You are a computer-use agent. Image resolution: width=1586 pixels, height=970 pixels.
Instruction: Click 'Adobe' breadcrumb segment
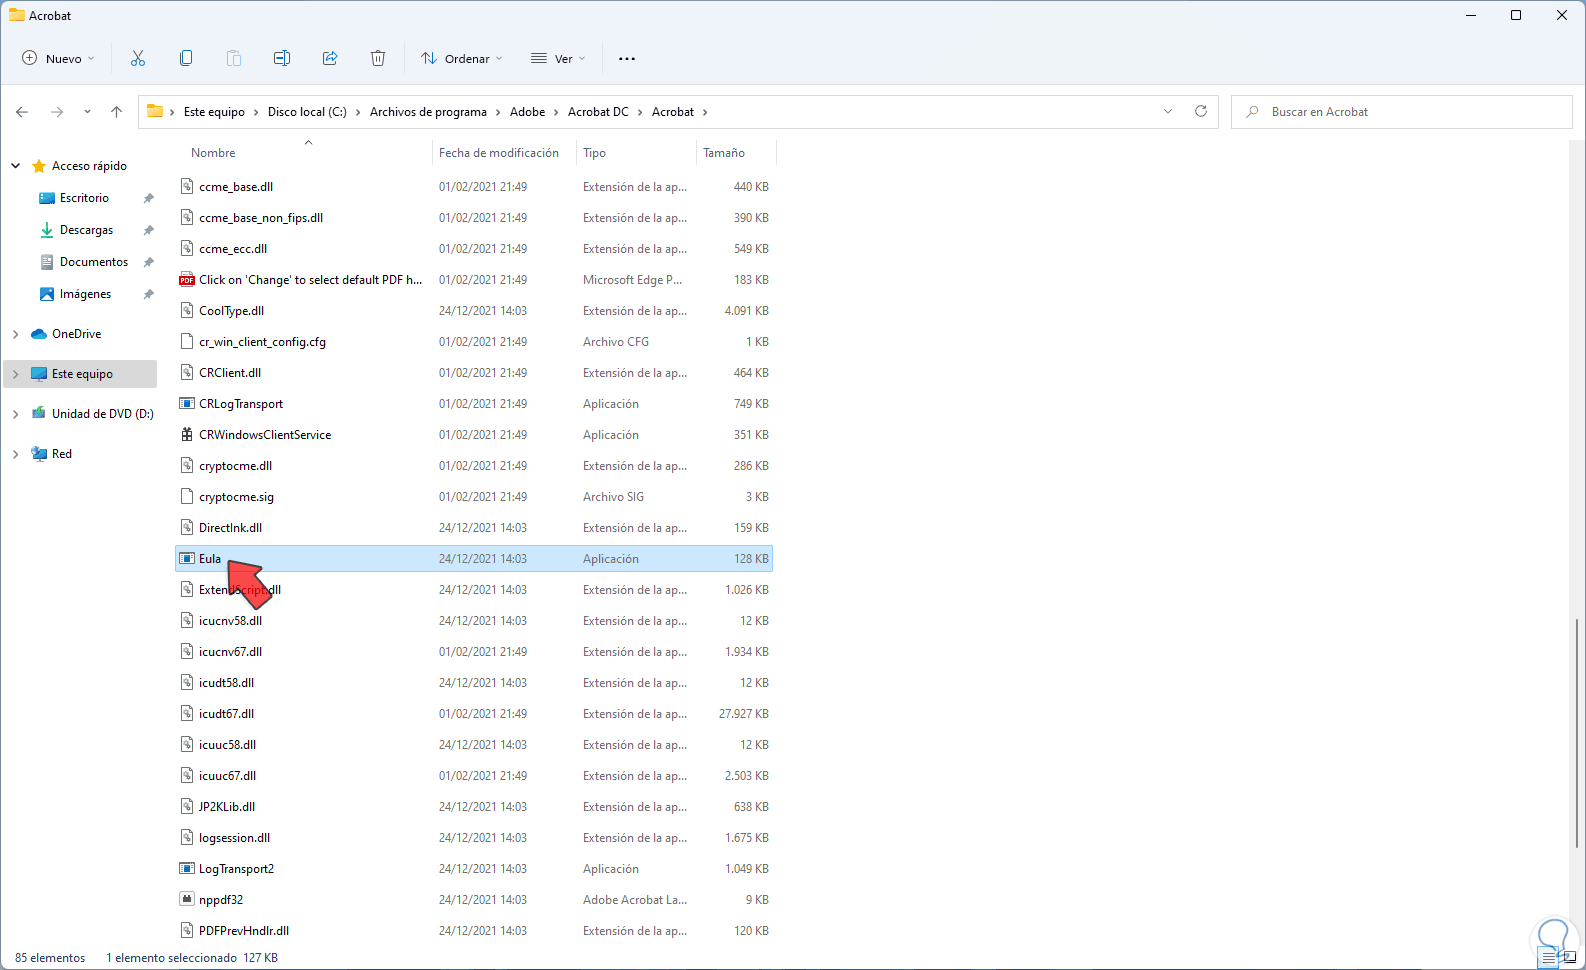[527, 112]
